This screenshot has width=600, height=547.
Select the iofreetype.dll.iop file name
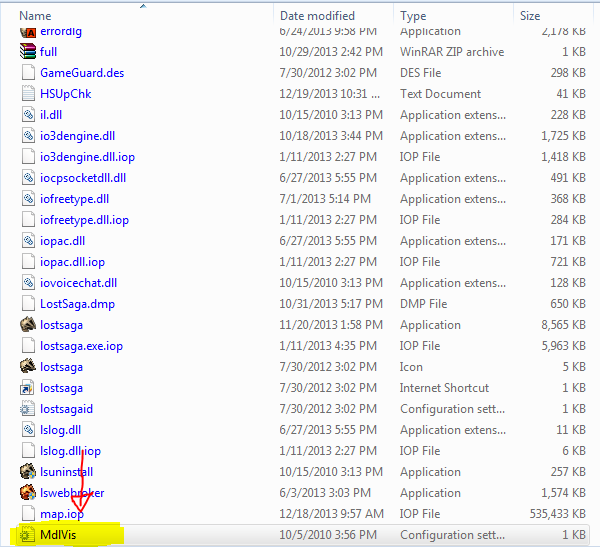click(84, 220)
